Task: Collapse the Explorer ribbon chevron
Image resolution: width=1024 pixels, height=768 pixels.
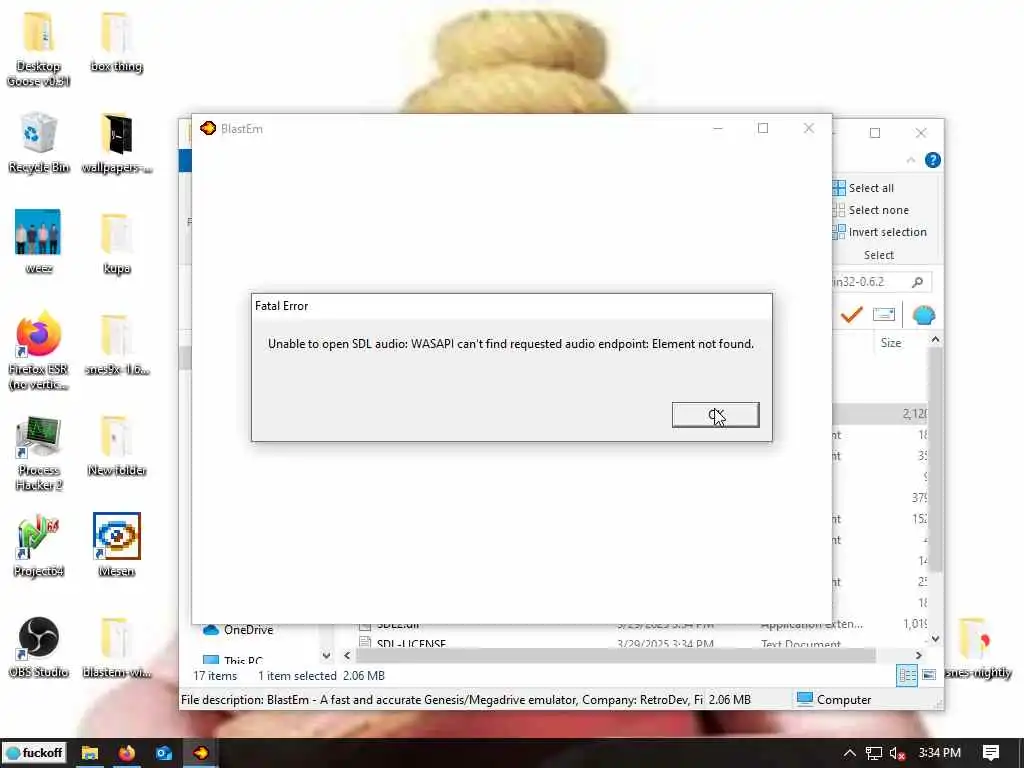Action: click(x=911, y=160)
